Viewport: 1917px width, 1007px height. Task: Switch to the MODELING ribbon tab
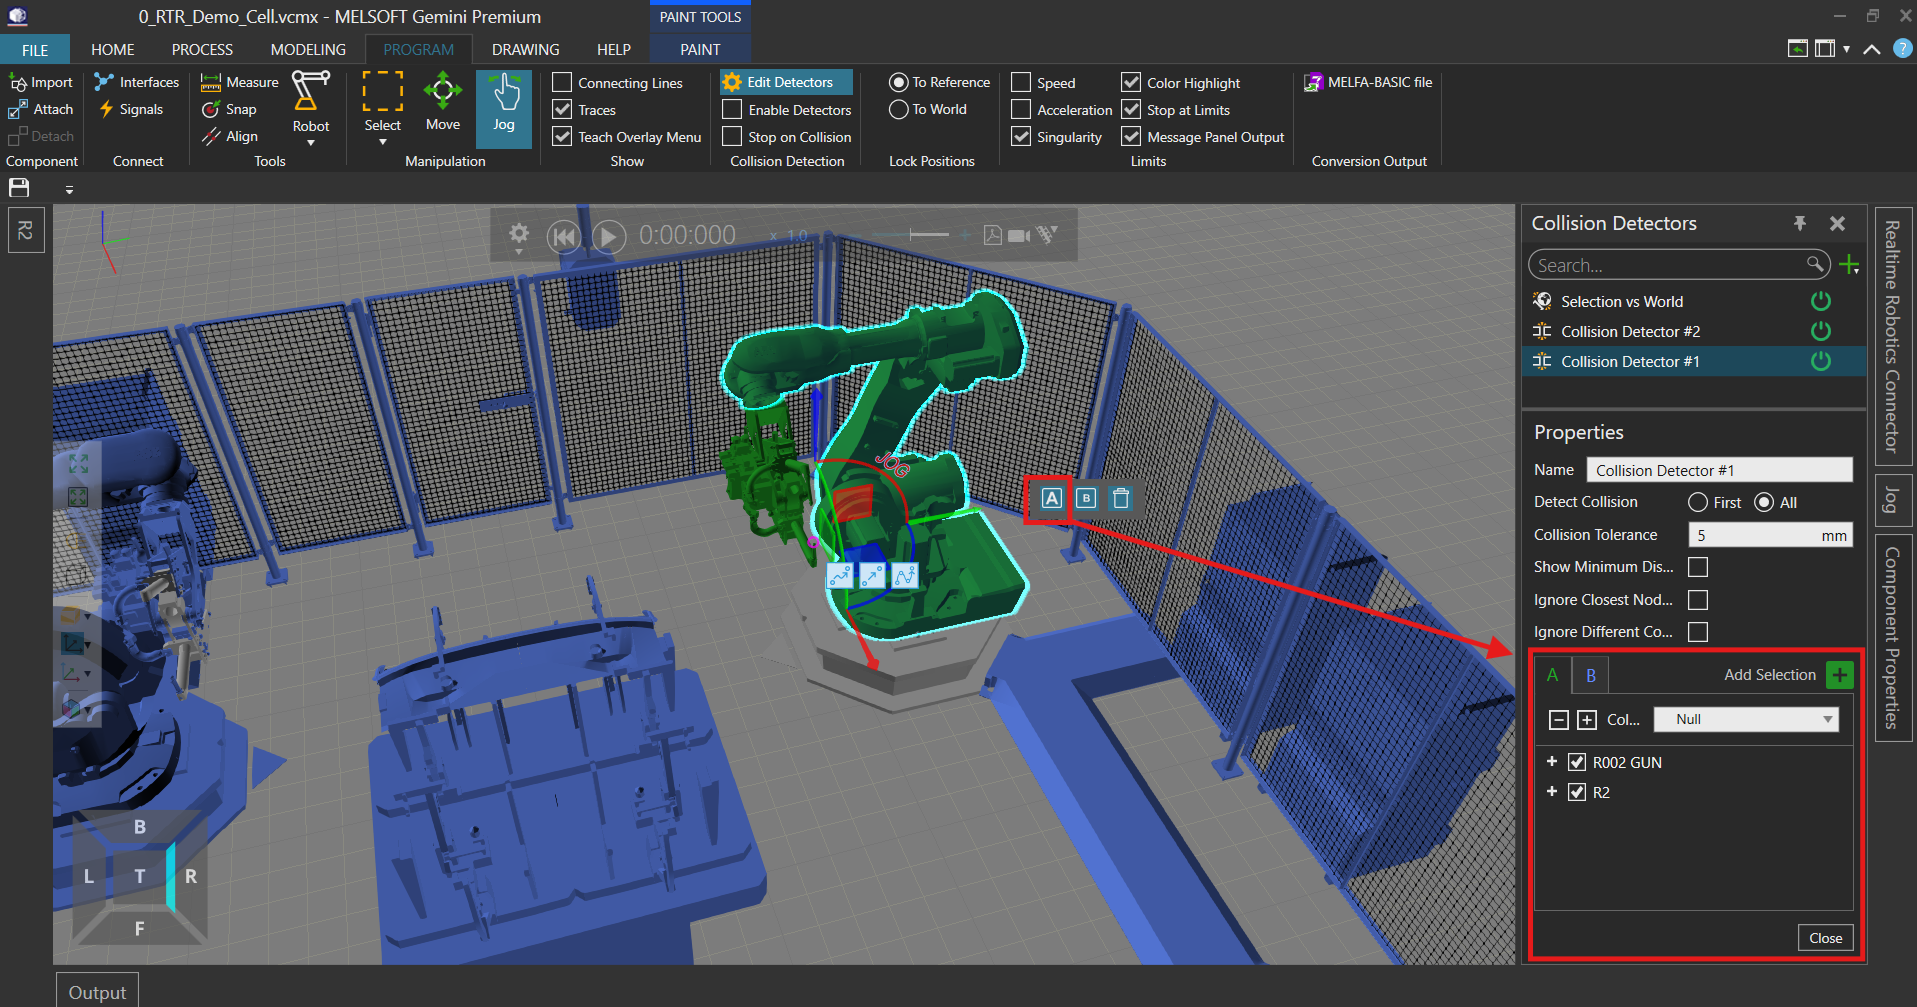point(308,49)
